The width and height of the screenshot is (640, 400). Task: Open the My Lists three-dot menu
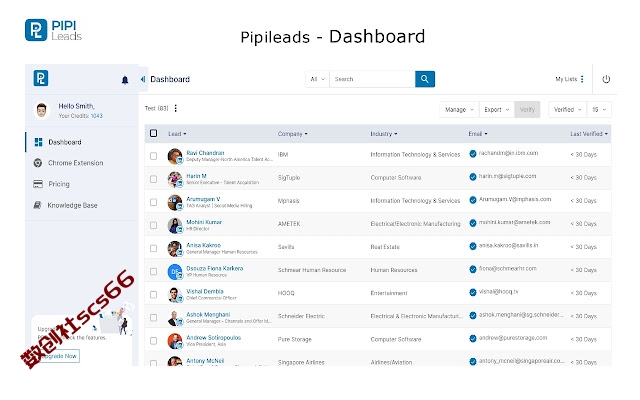coord(582,79)
